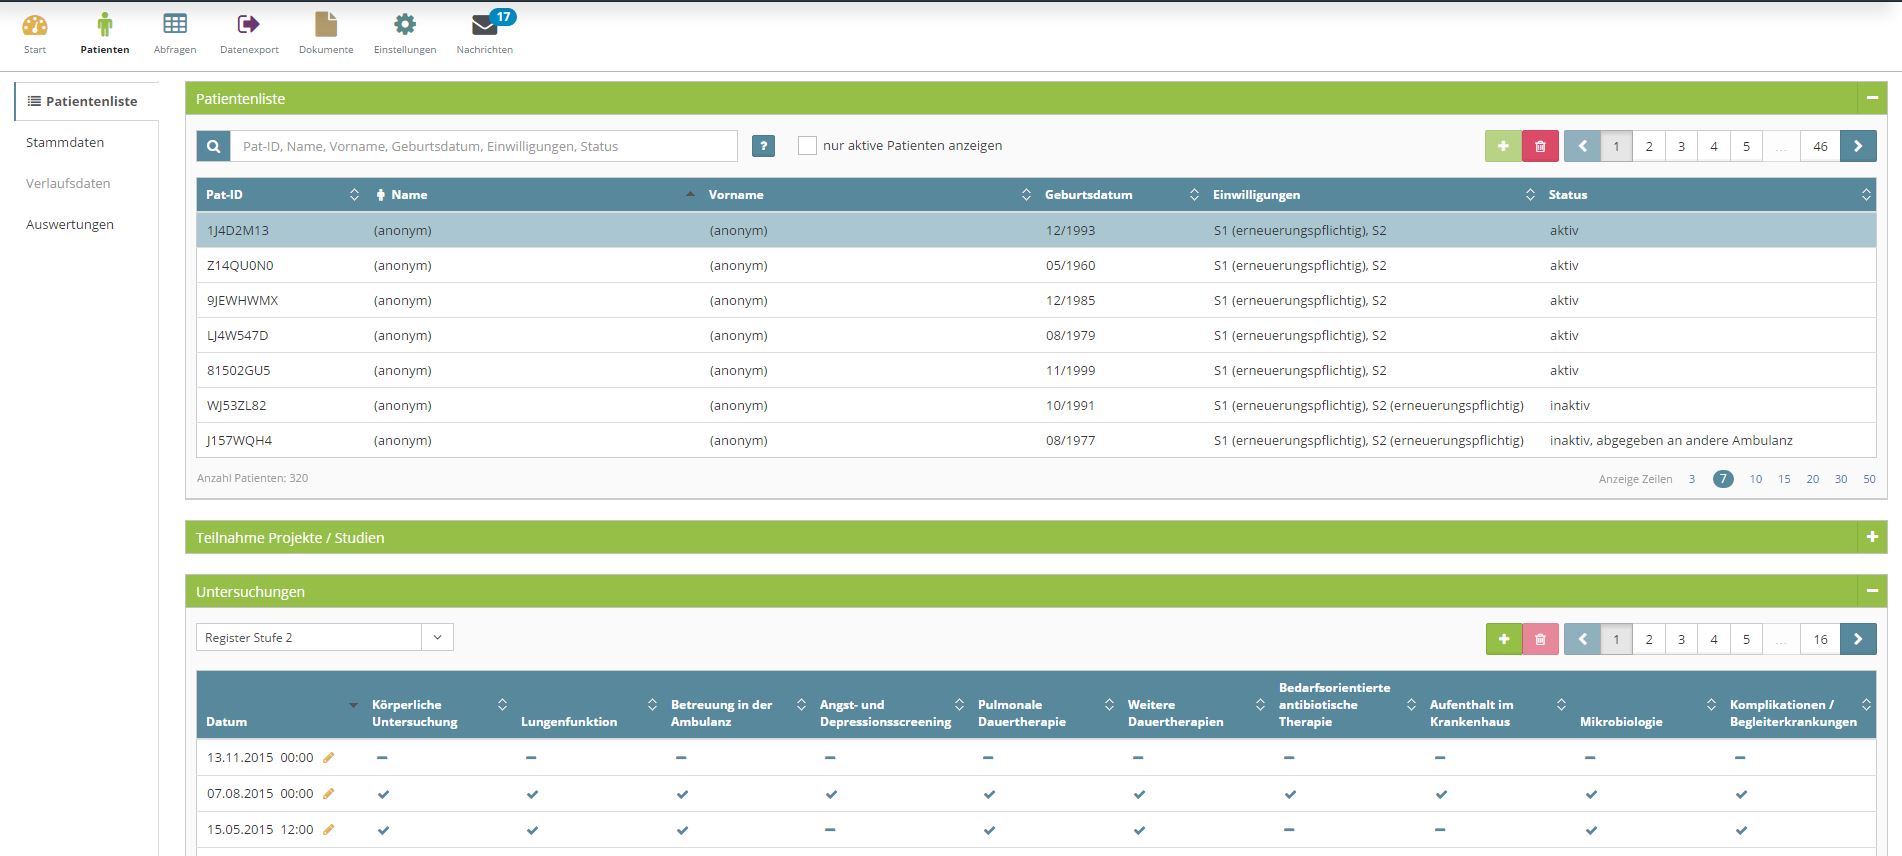Delete patient with red trash button
The width and height of the screenshot is (1902, 856).
(1540, 146)
